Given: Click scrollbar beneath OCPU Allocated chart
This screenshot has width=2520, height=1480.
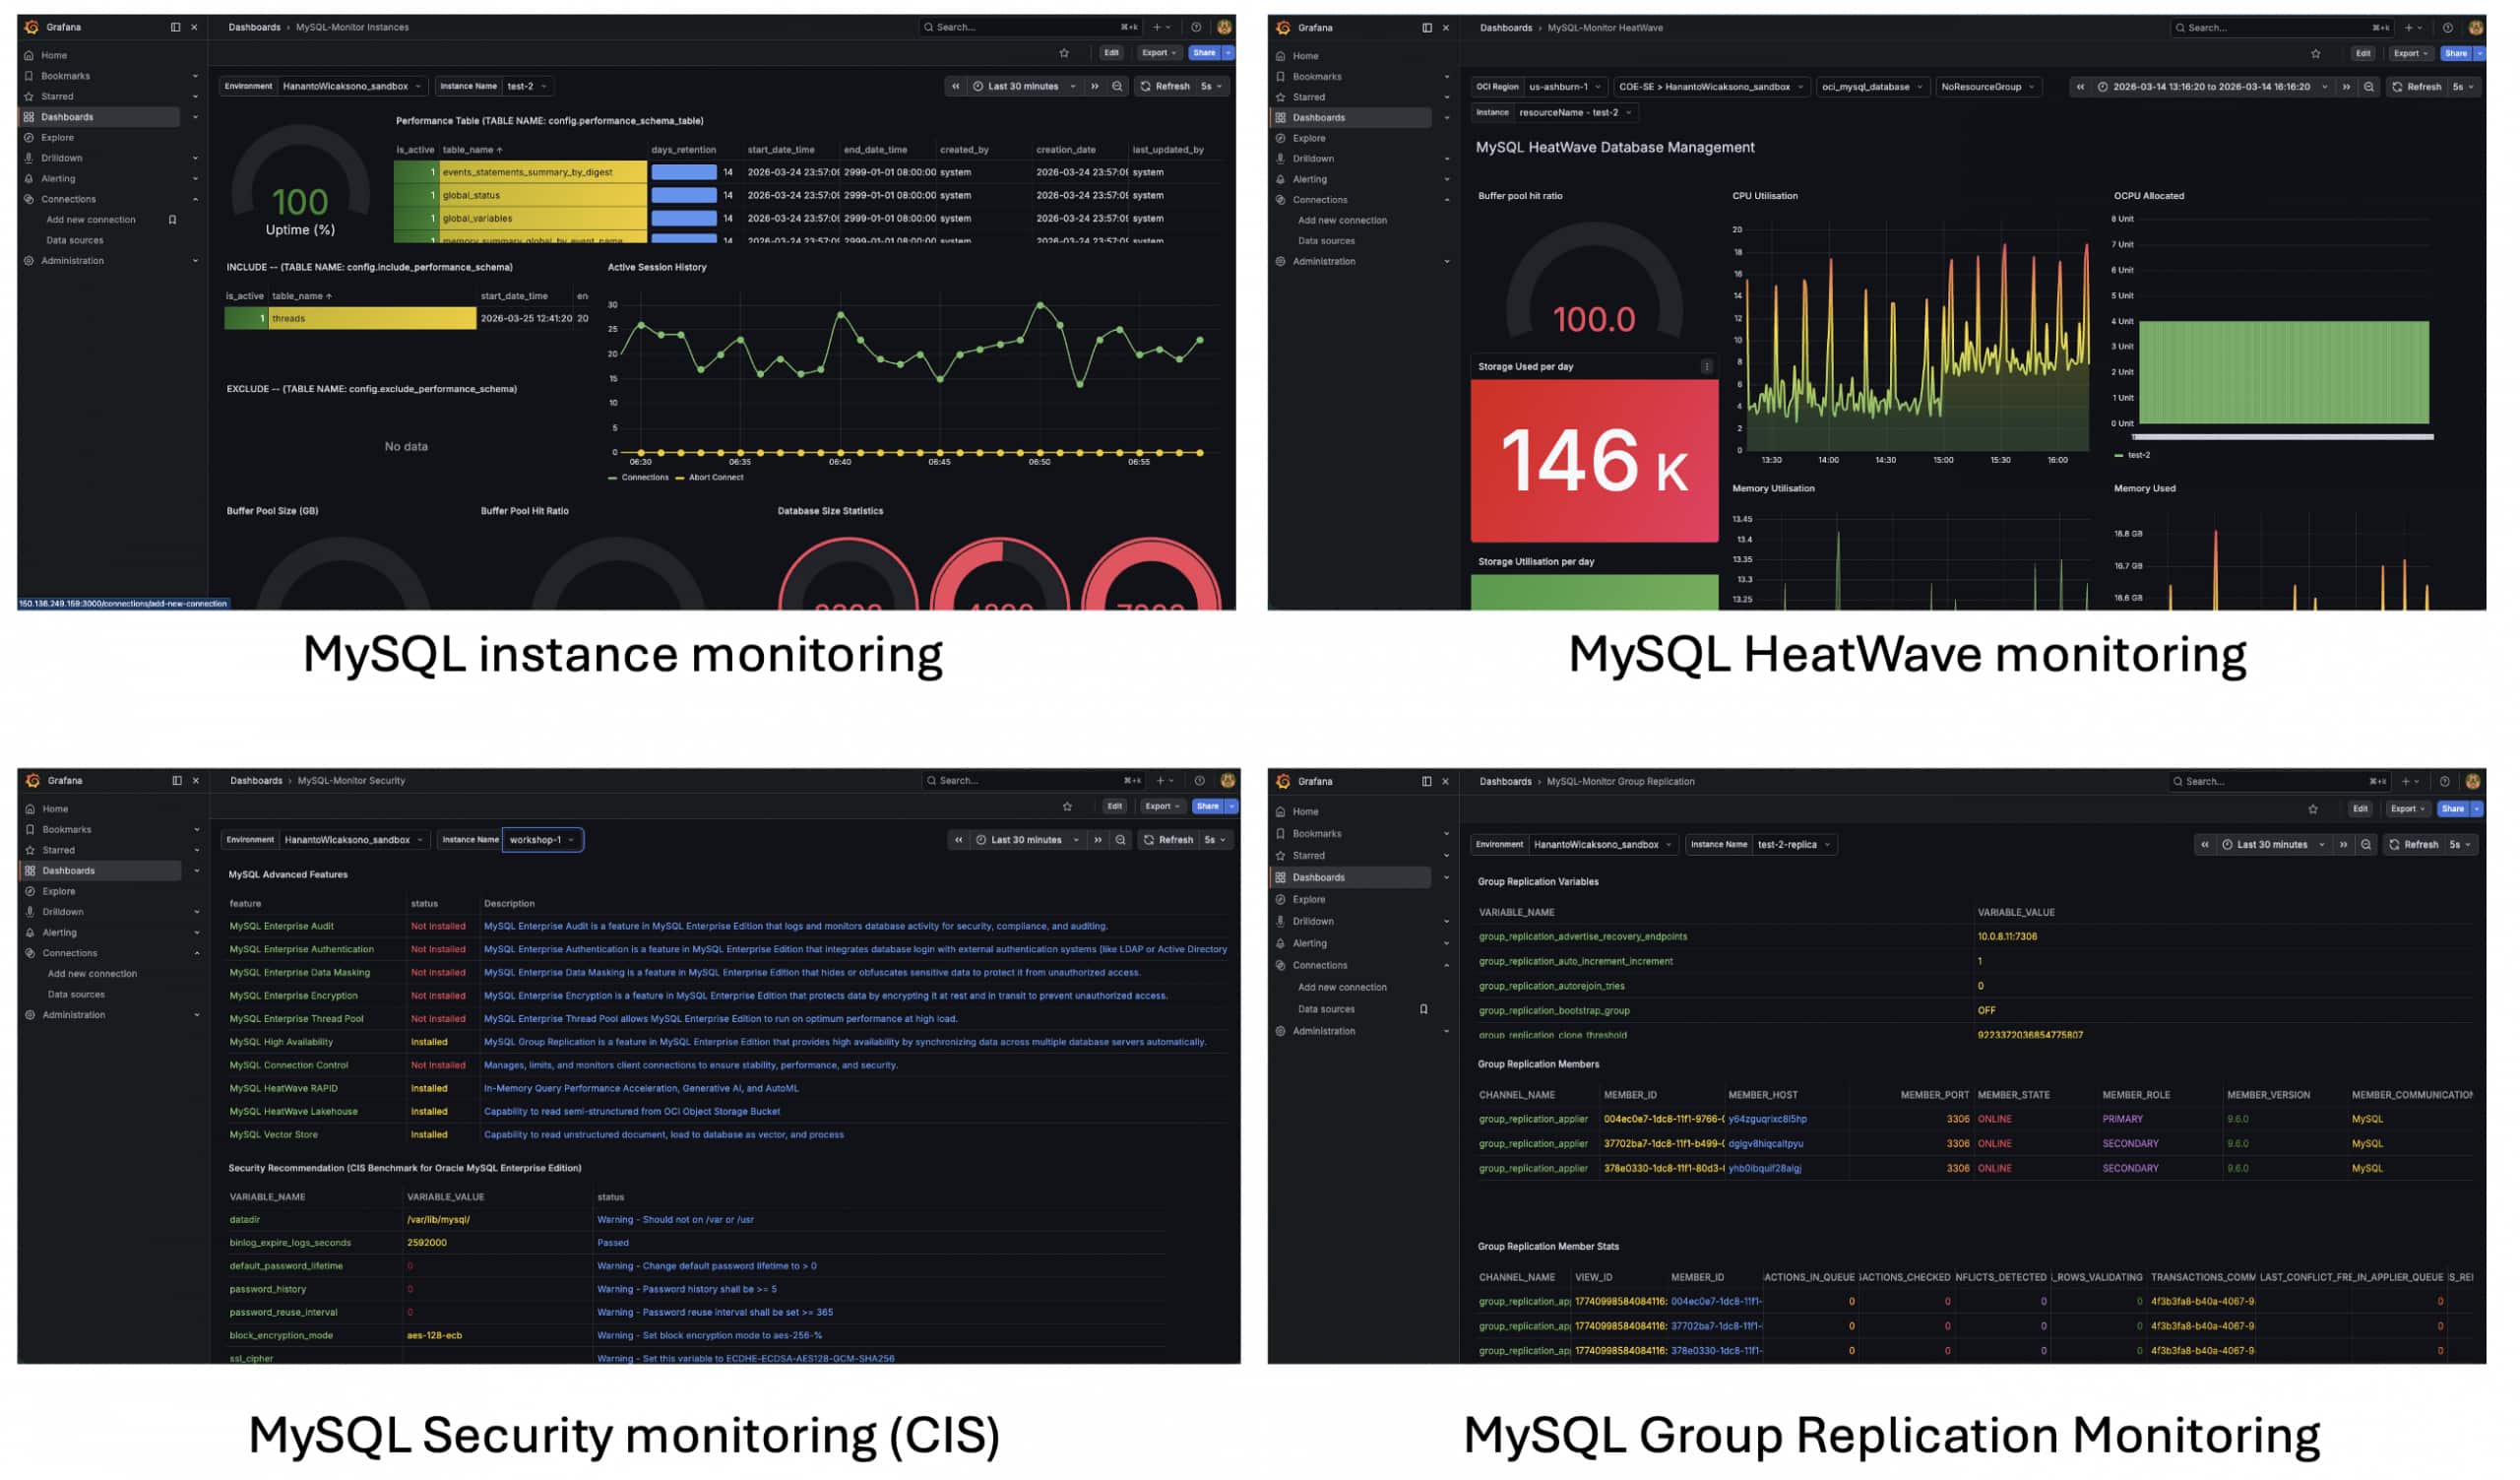Looking at the screenshot, I should tap(2282, 437).
